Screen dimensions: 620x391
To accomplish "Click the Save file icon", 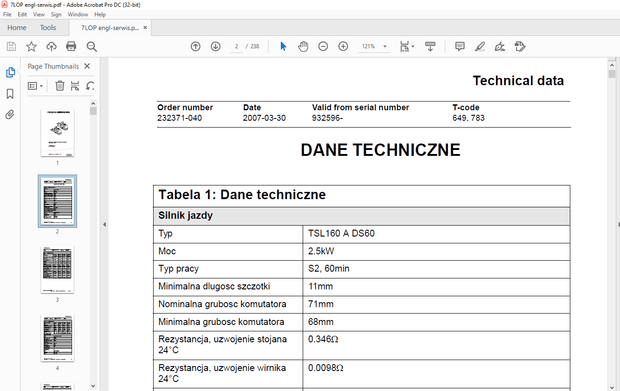I will 11,47.
